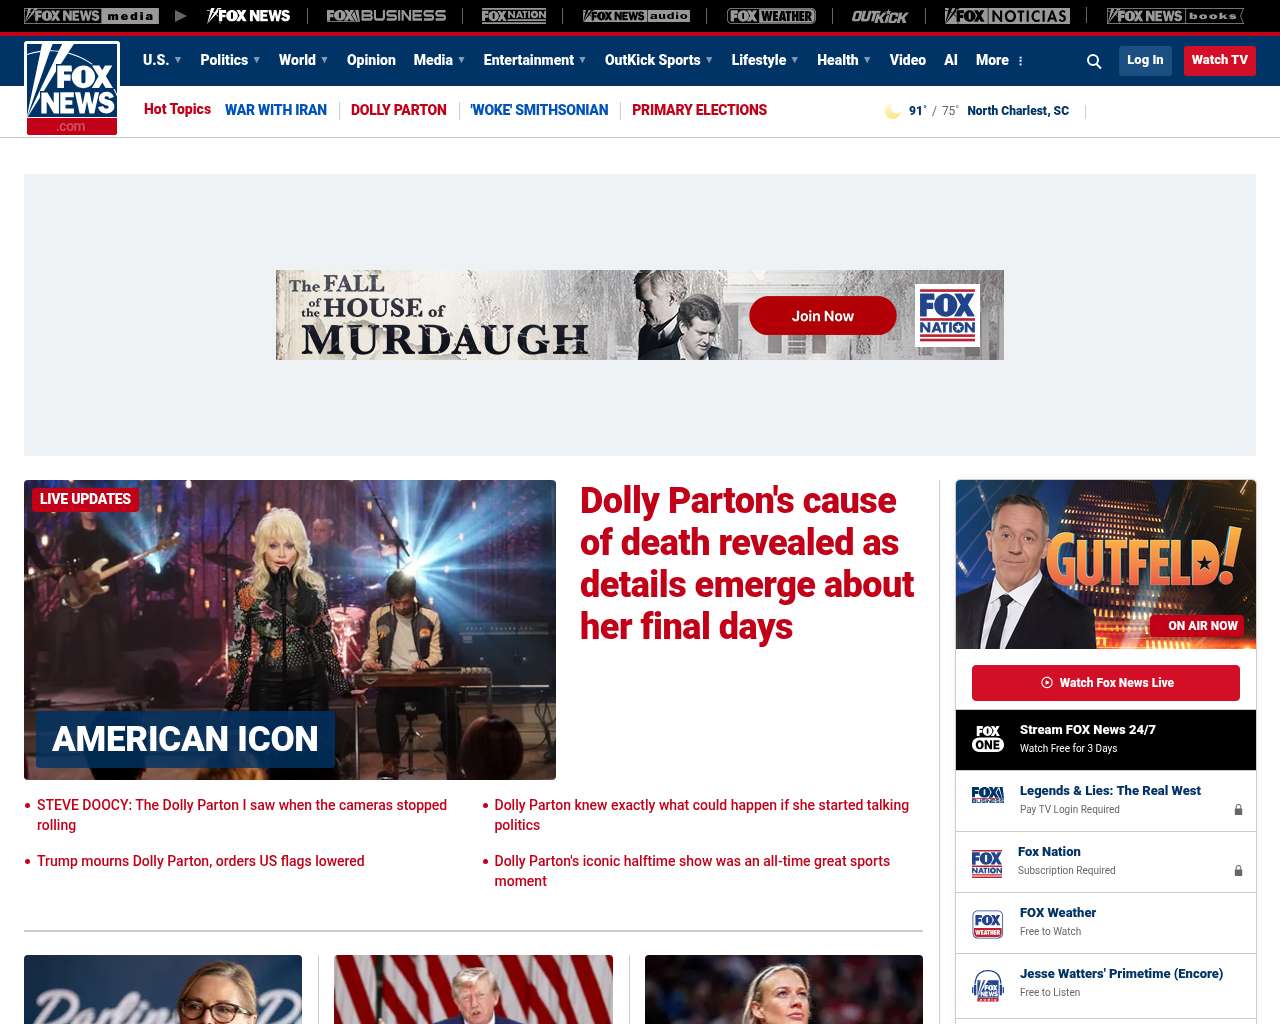Open the More menu
This screenshot has height=1024, width=1280.
992,60
